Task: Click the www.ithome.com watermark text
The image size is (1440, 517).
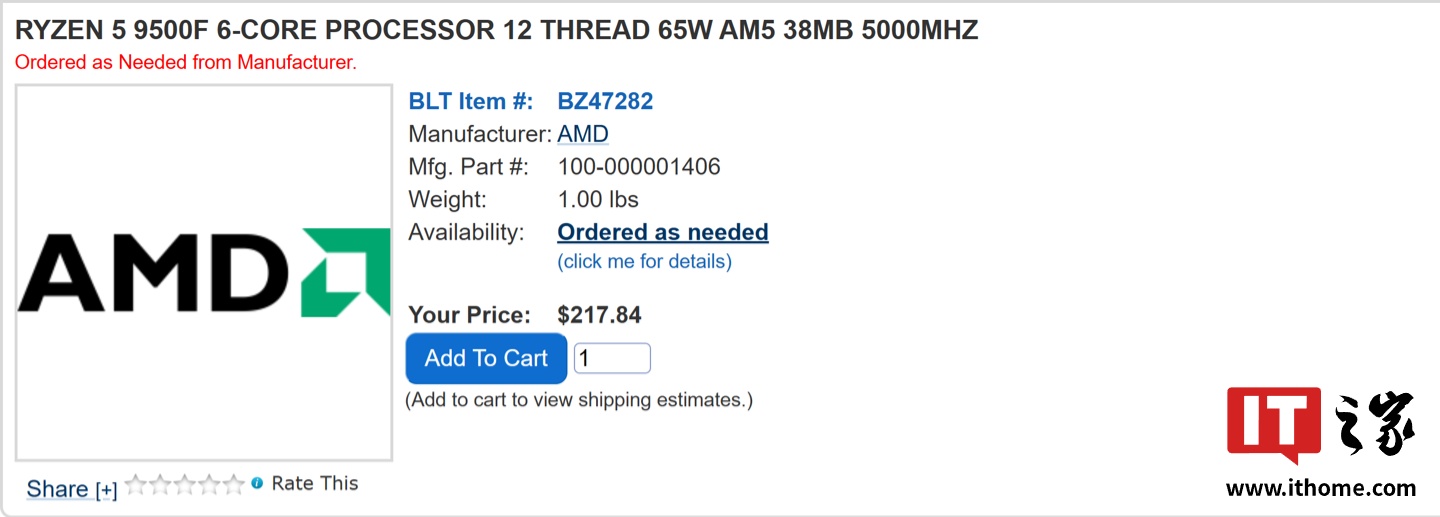Action: [x=1321, y=488]
